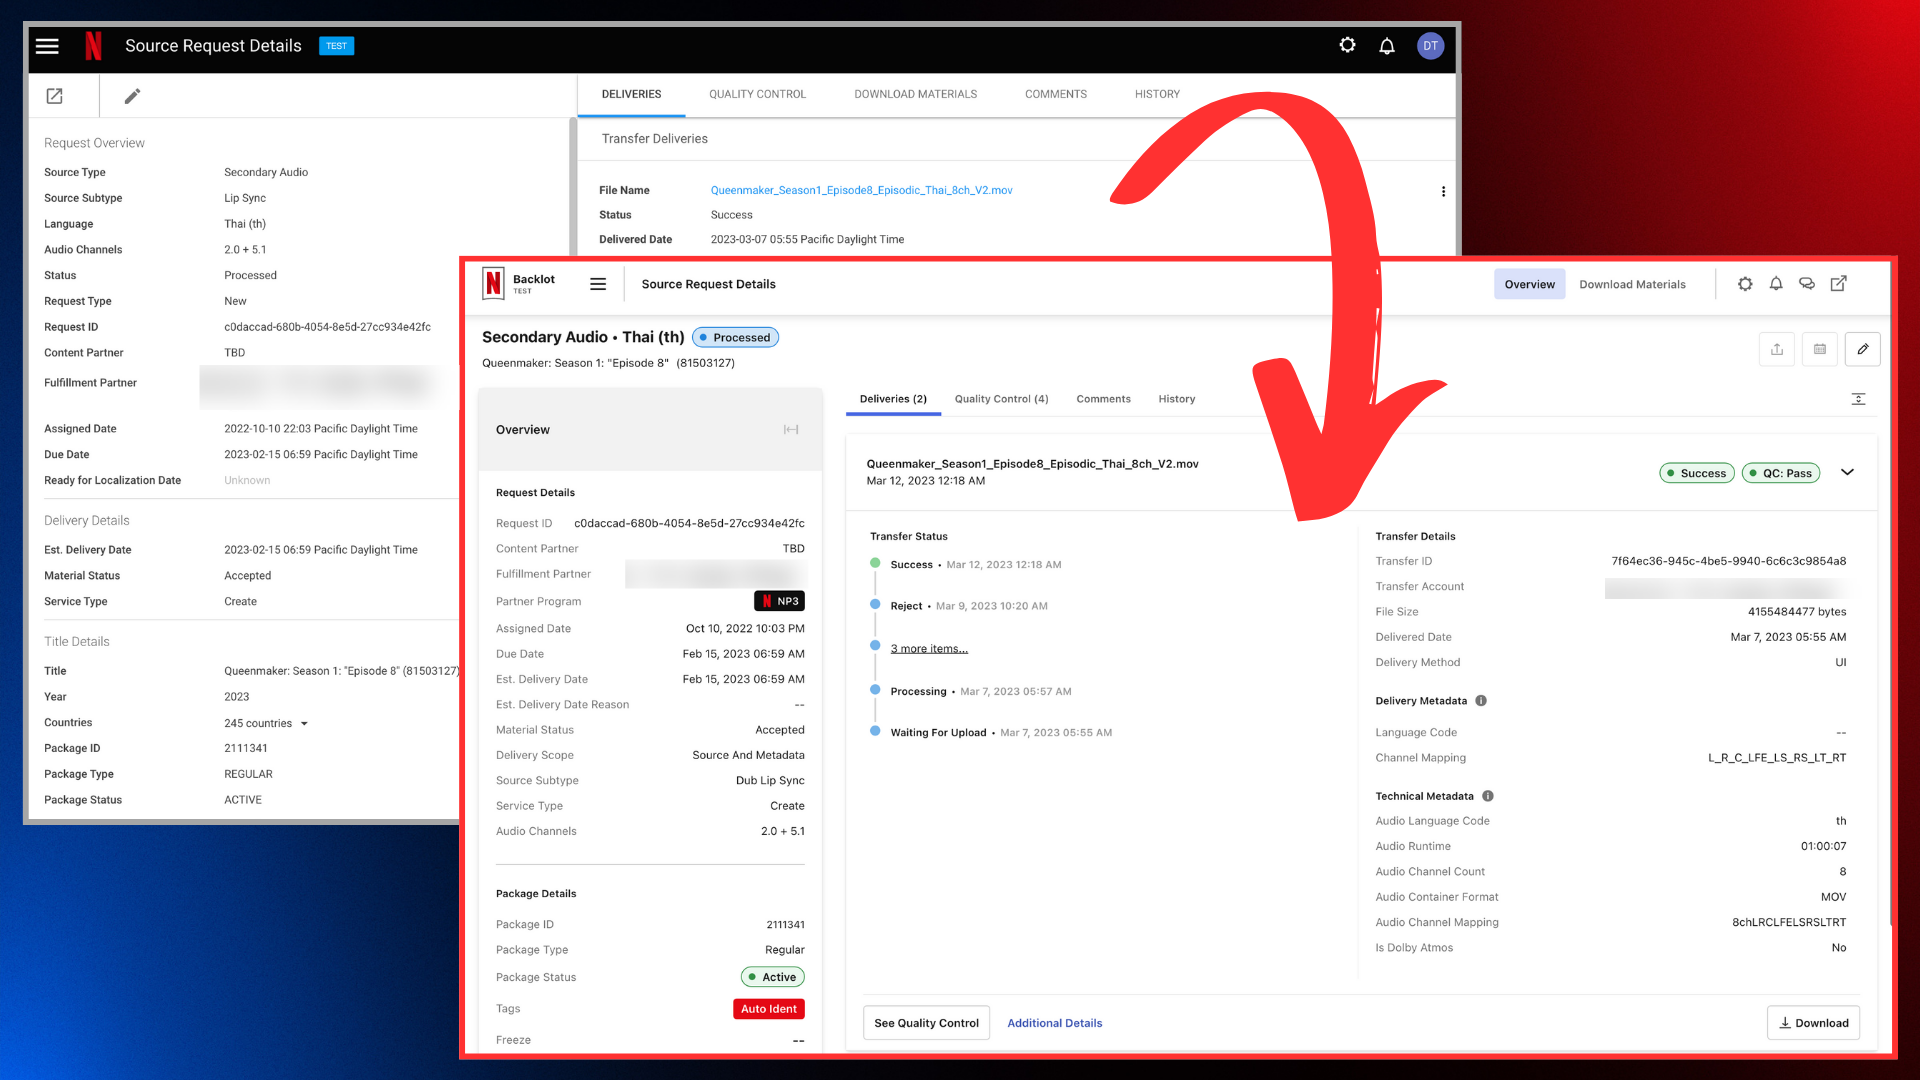
Task: Click NP3 partner program badge
Action: [779, 601]
